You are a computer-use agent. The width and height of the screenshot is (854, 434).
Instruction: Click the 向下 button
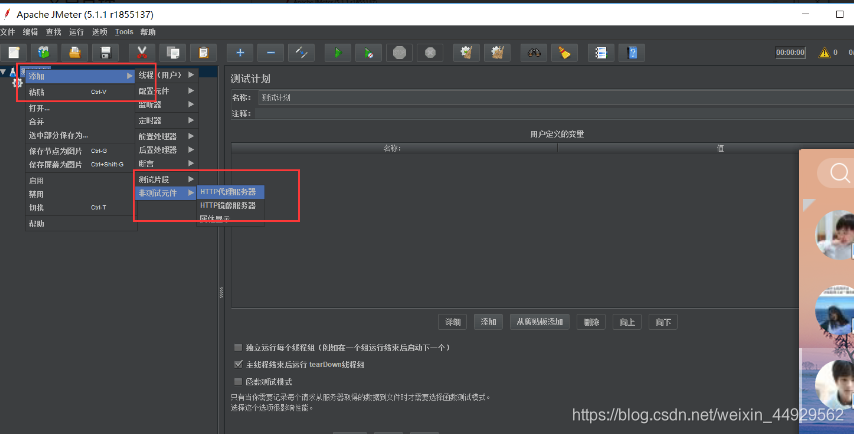(x=663, y=322)
